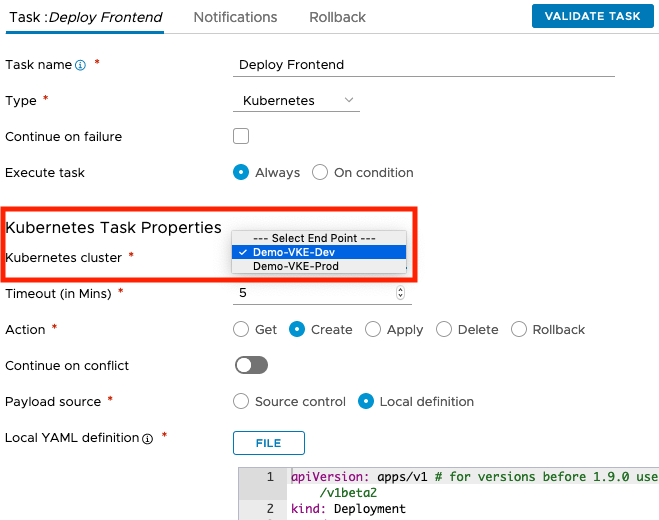Open the Type dropdown chevron
Image resolution: width=659 pixels, height=520 pixels.
(x=349, y=100)
